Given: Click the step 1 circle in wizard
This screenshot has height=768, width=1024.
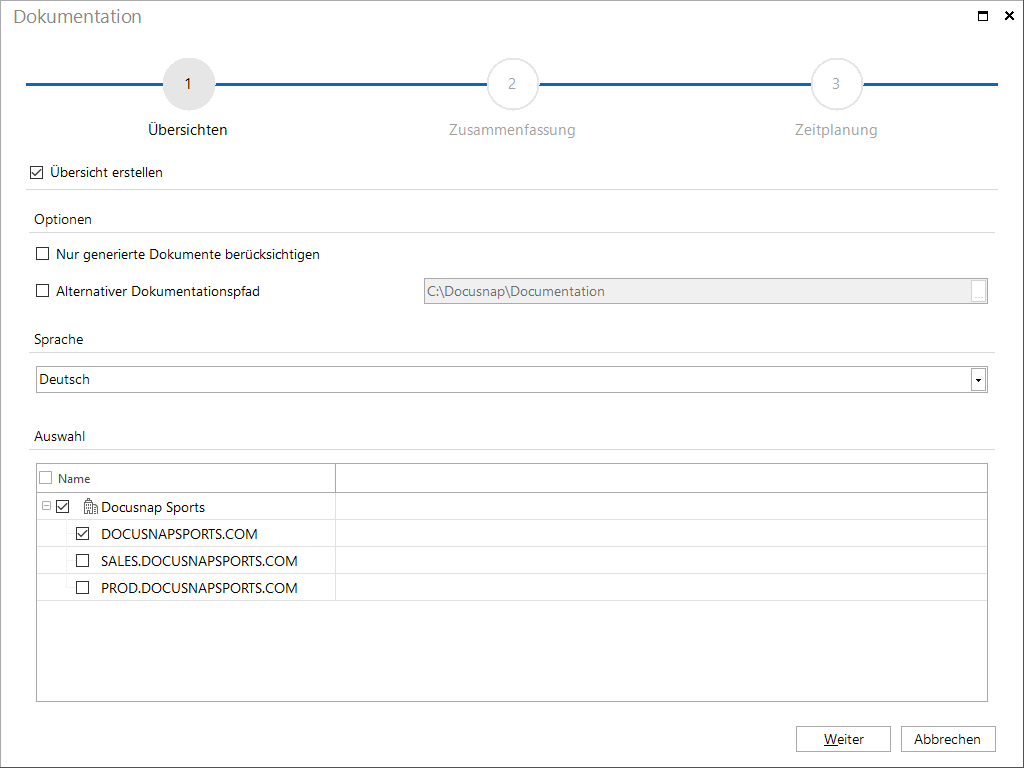Looking at the screenshot, I should pyautogui.click(x=189, y=84).
